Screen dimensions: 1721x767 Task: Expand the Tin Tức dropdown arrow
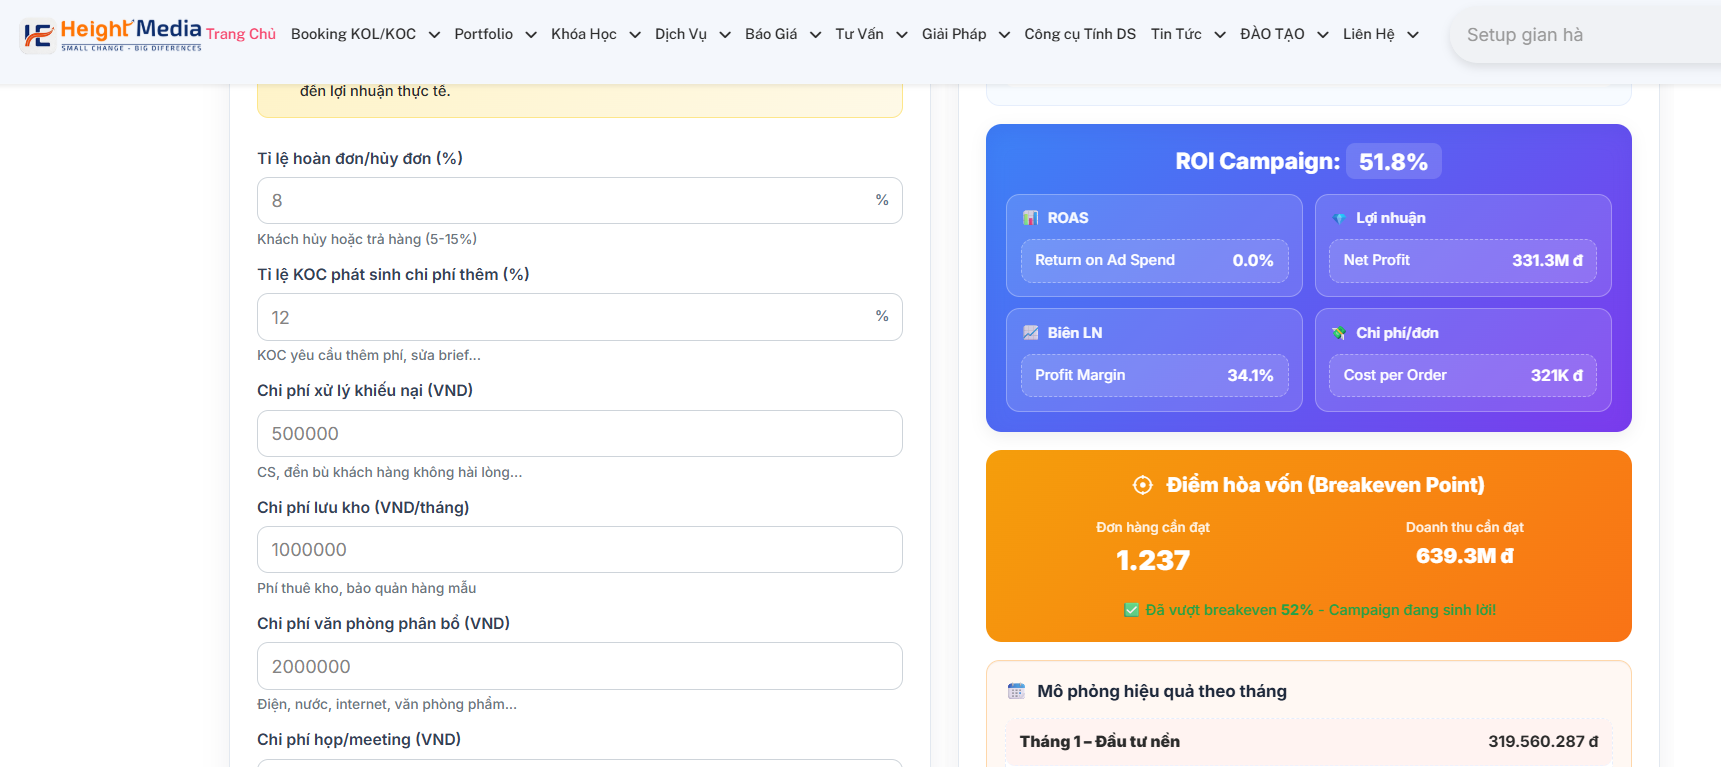(1220, 35)
